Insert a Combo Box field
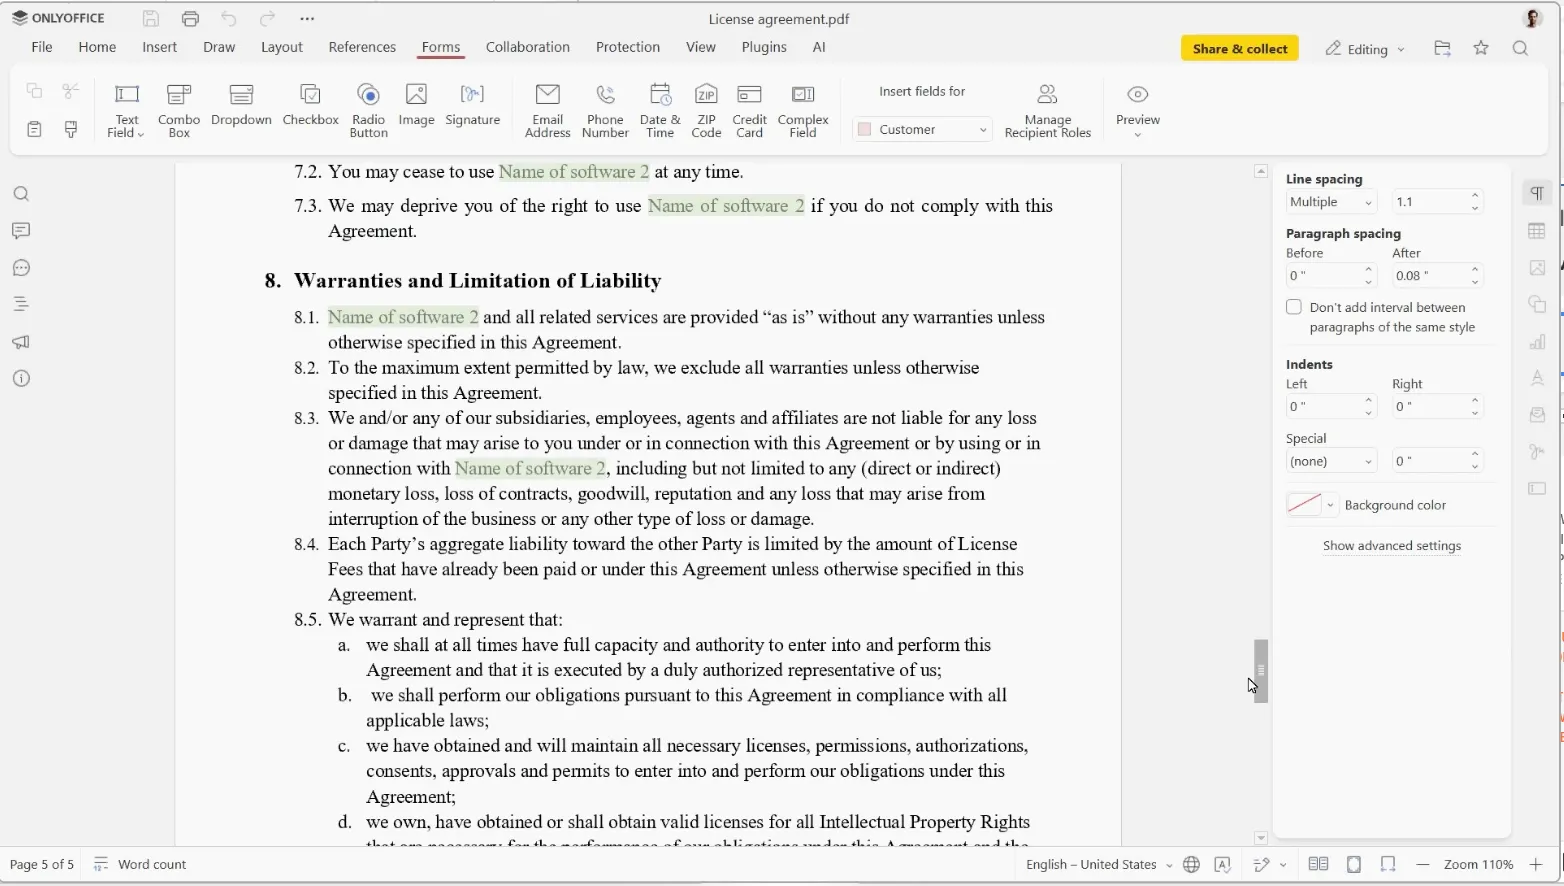1564x886 pixels. [179, 110]
